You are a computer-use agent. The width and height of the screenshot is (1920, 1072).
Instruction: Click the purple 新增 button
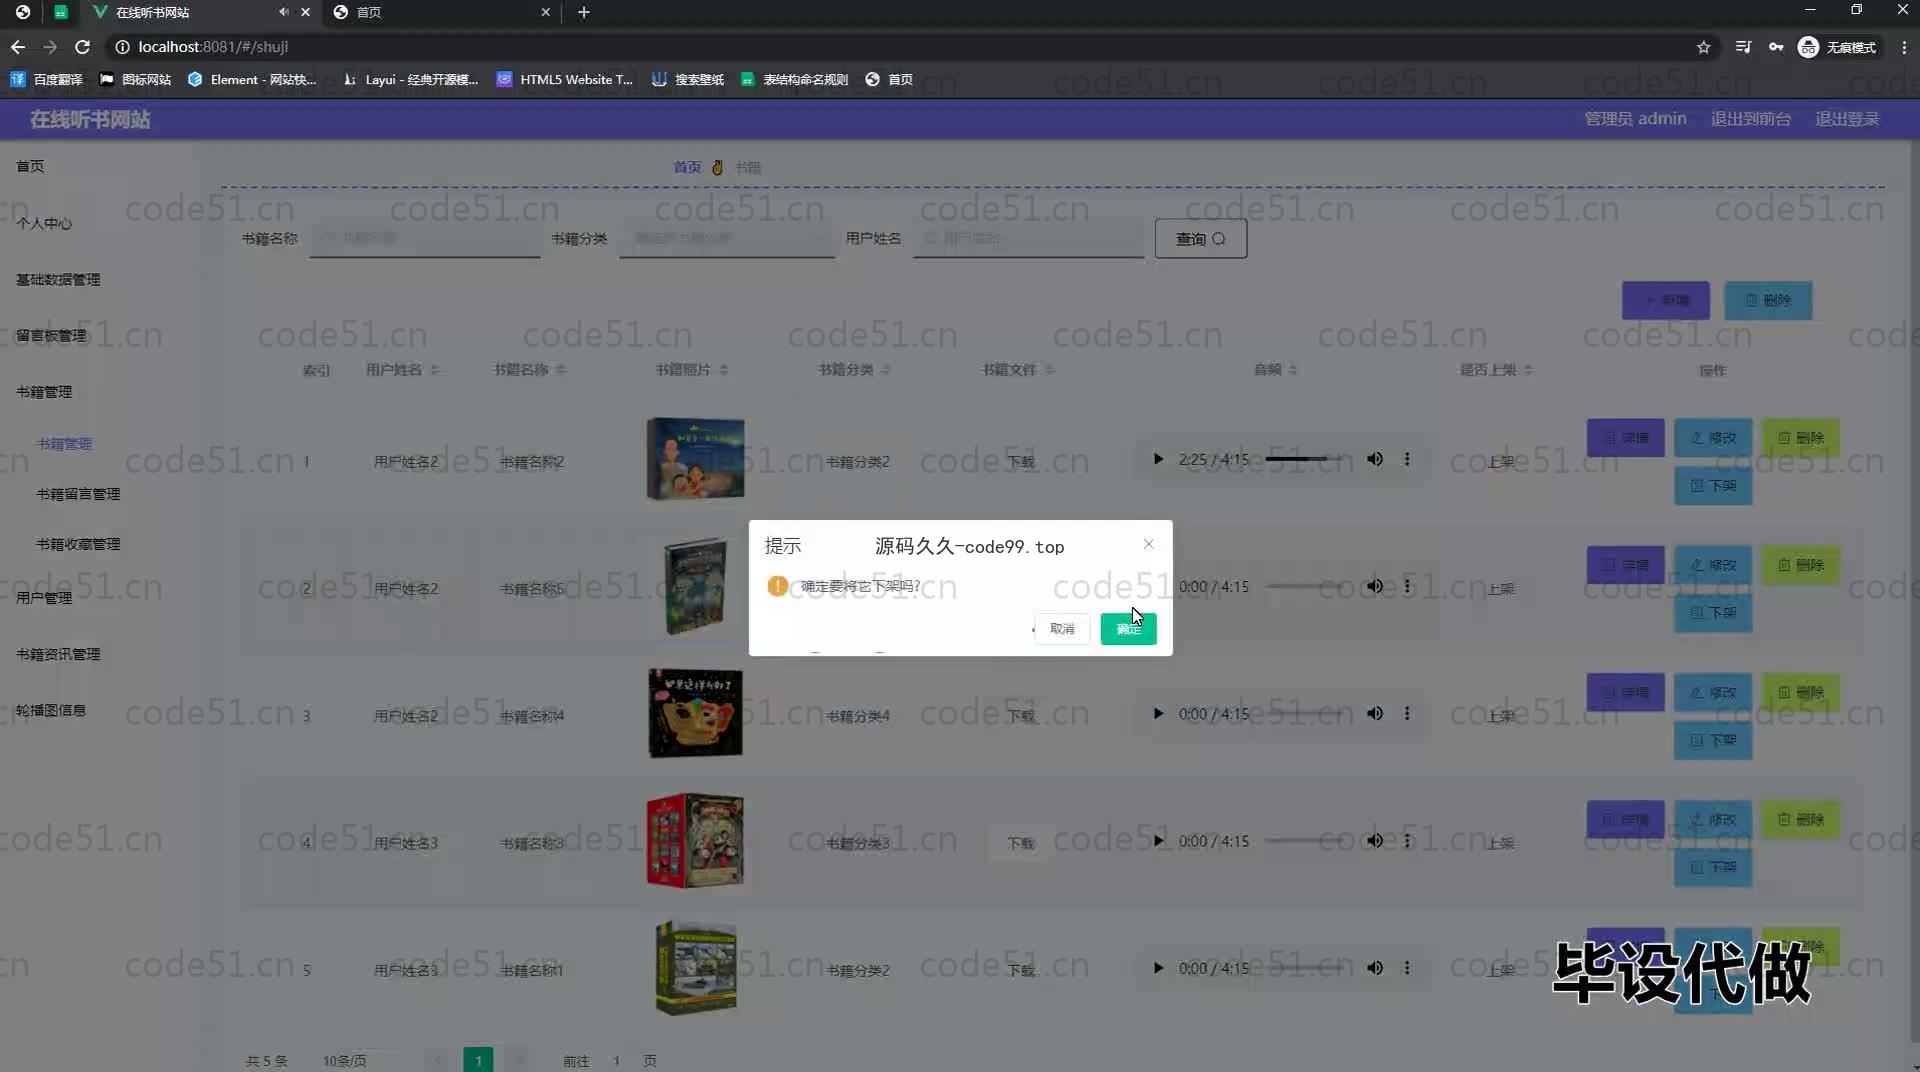[1665, 300]
